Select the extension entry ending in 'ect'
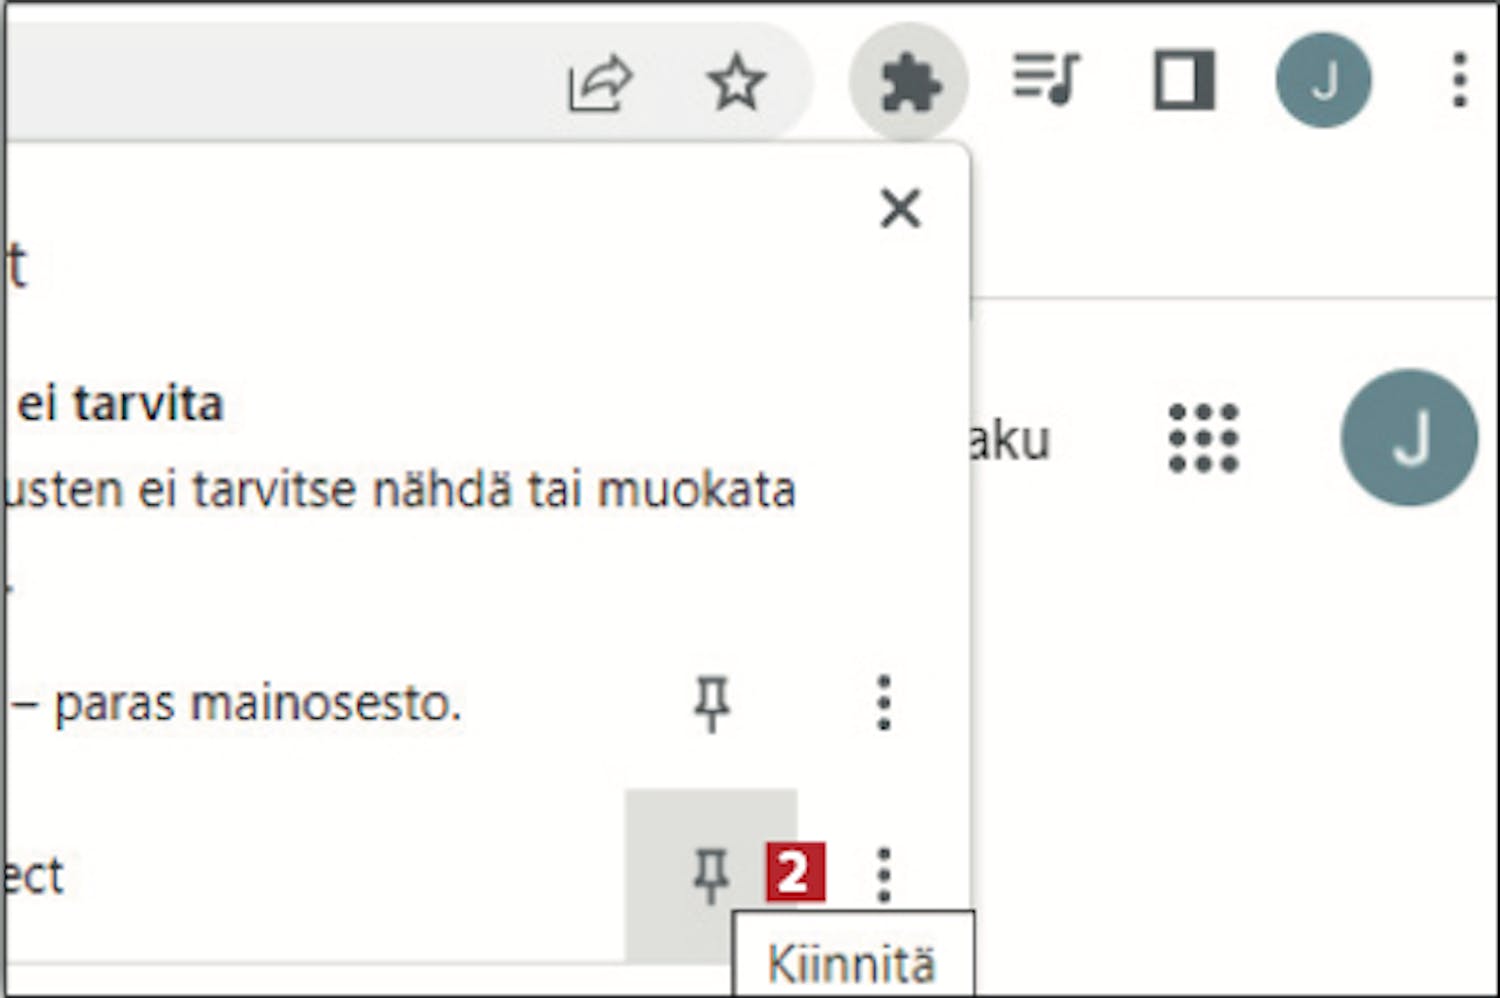1500x998 pixels. tap(35, 876)
